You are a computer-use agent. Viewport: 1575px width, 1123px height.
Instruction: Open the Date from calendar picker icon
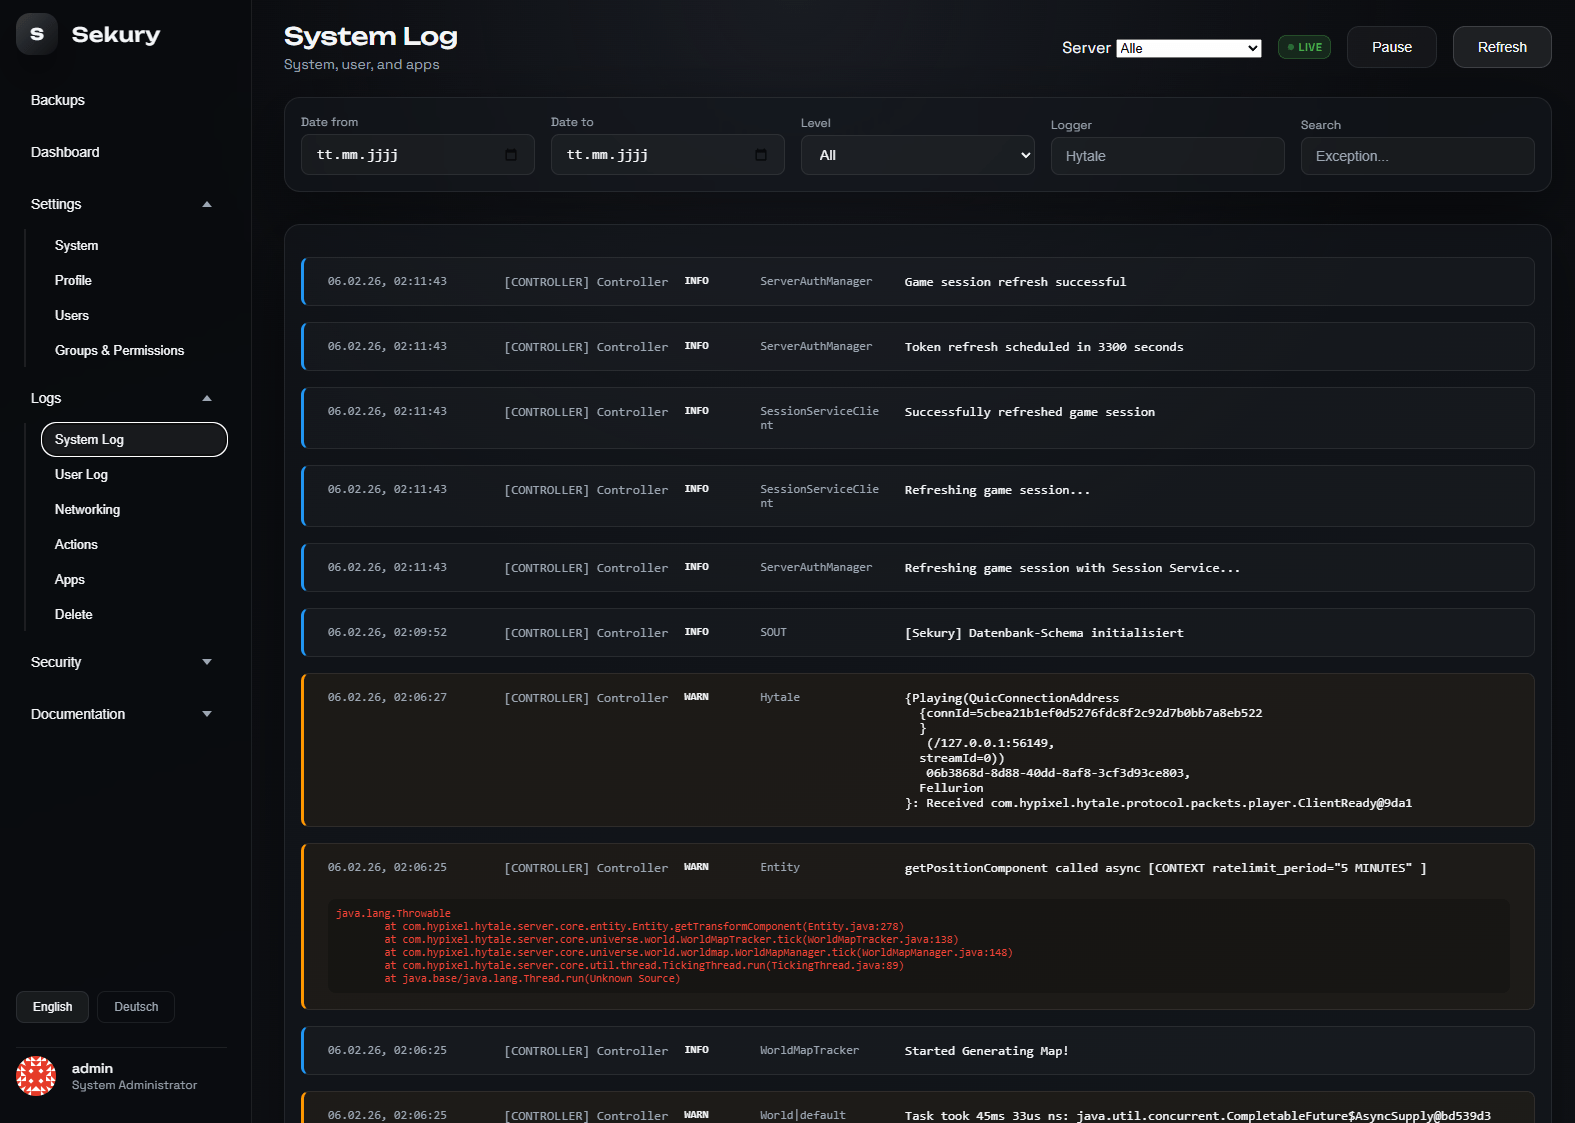click(511, 155)
